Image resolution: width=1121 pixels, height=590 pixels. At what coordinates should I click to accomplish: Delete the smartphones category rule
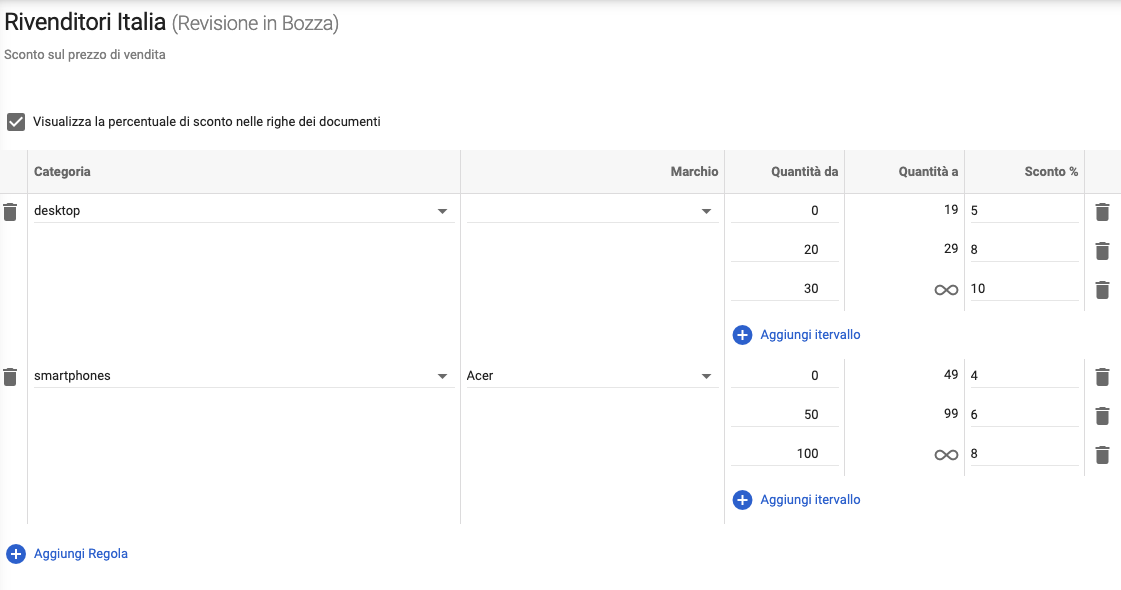coord(10,377)
